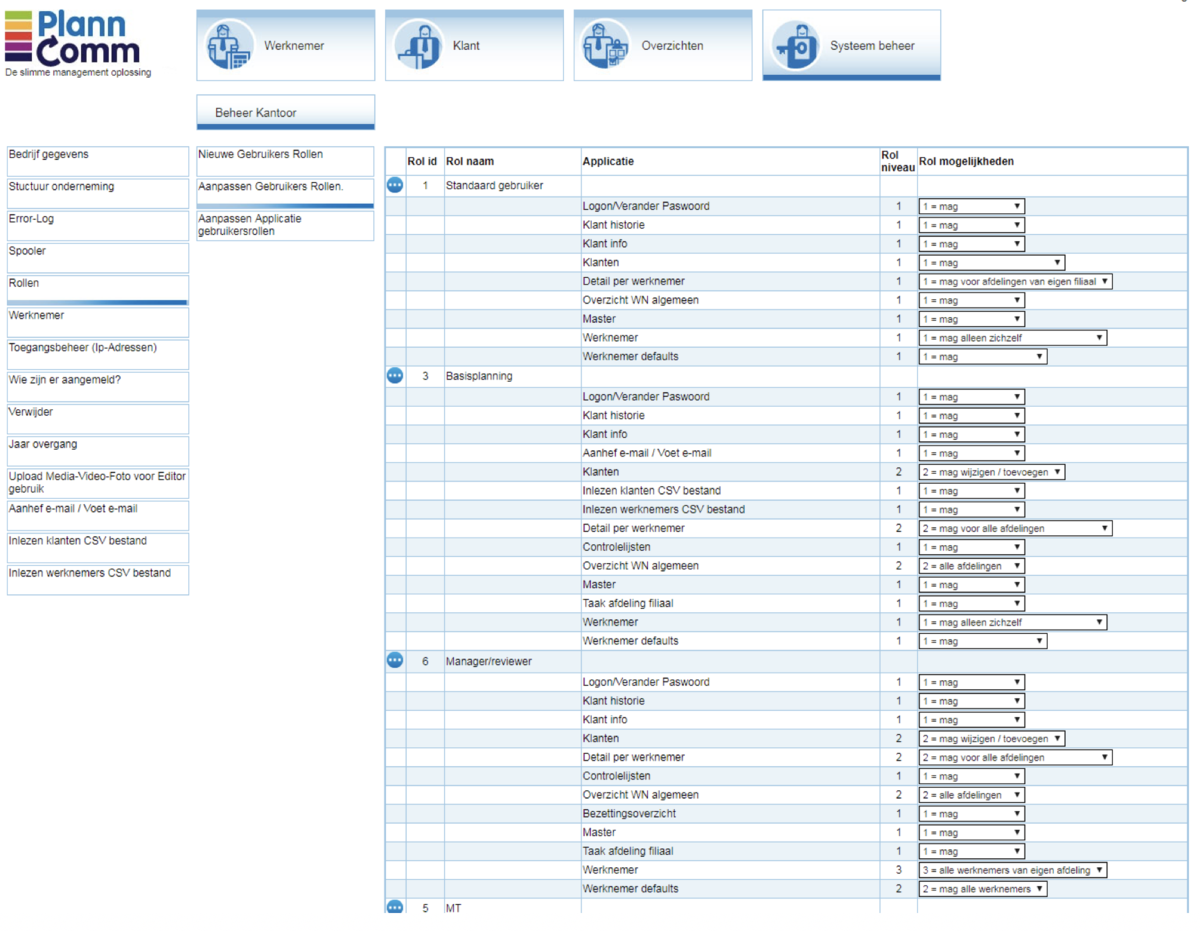This screenshot has width=1200, height=931.
Task: Click blue dots icon beside MT role
Action: point(395,907)
